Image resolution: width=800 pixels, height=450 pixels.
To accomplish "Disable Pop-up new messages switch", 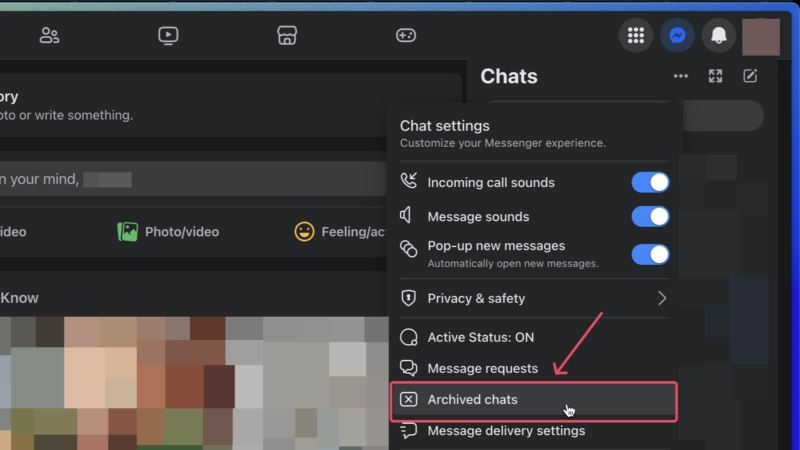I will (651, 254).
